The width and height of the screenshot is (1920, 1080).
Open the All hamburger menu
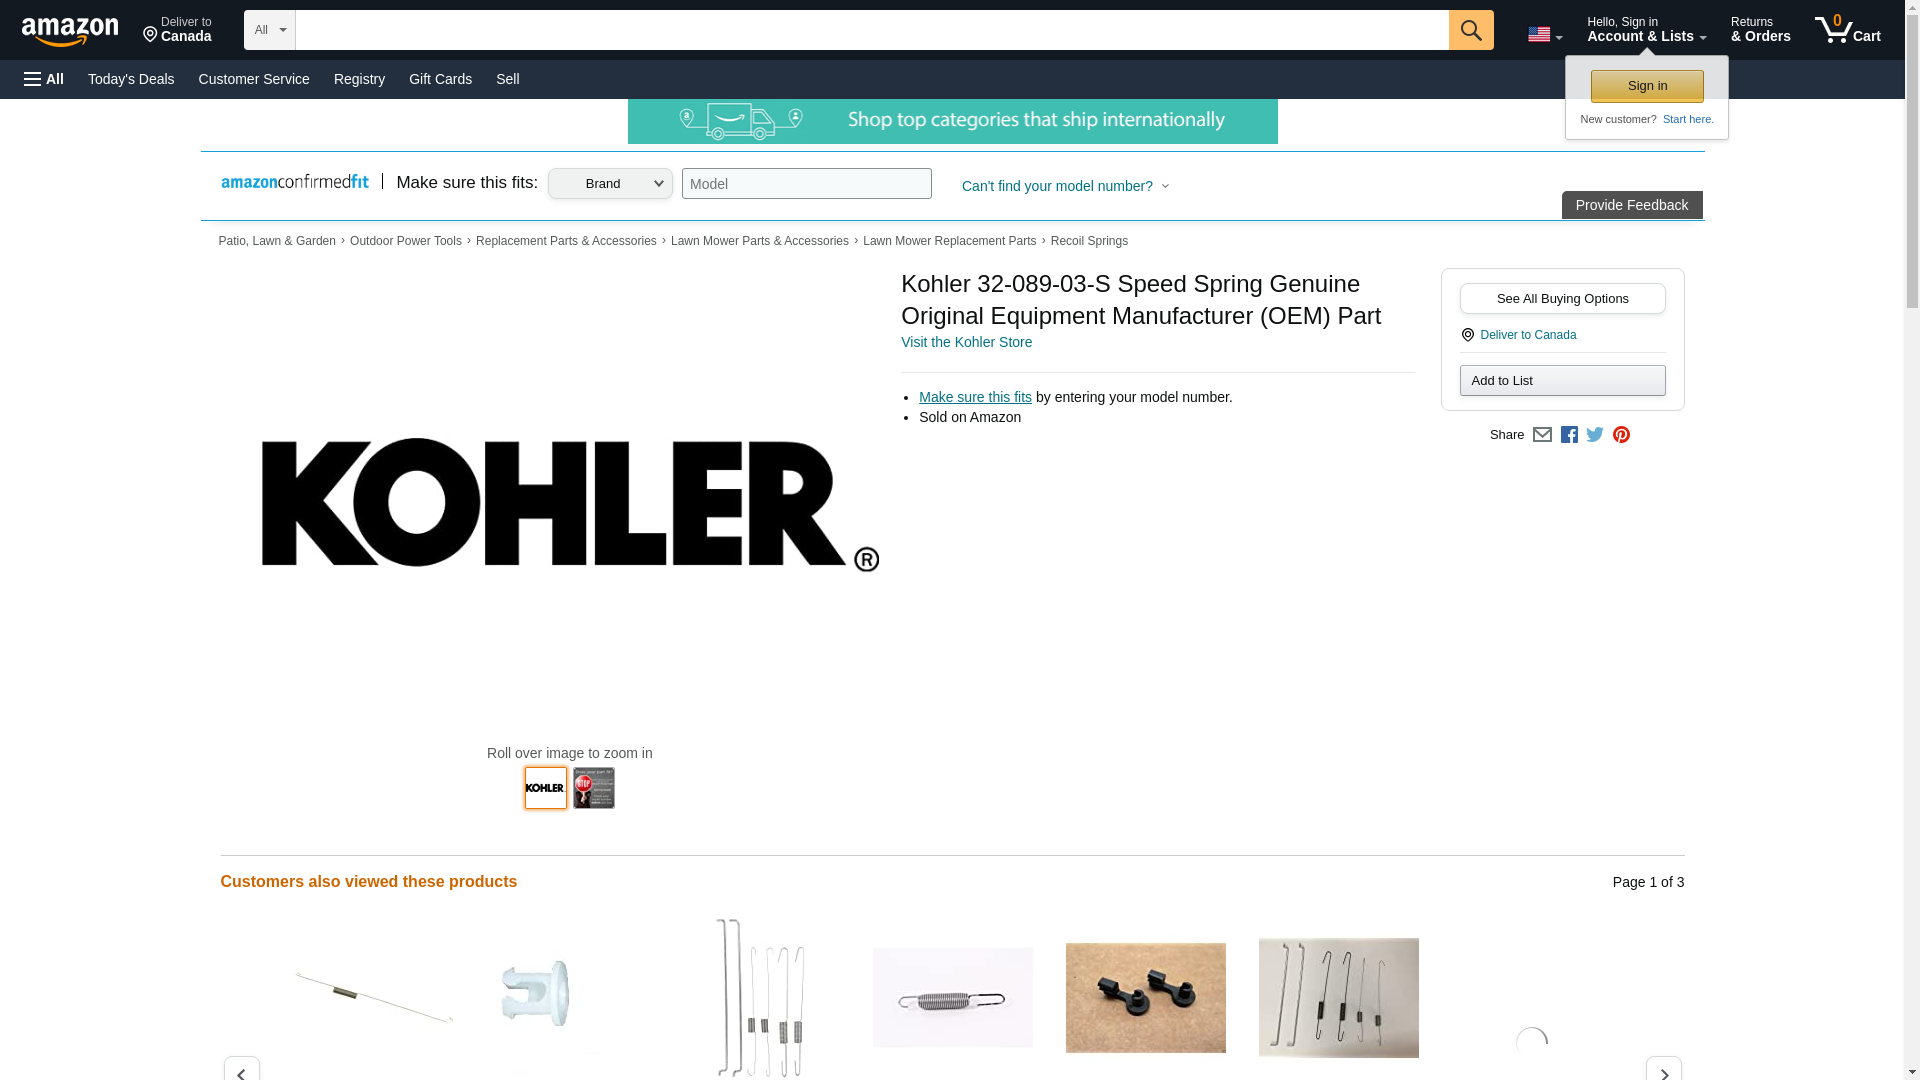pos(44,79)
